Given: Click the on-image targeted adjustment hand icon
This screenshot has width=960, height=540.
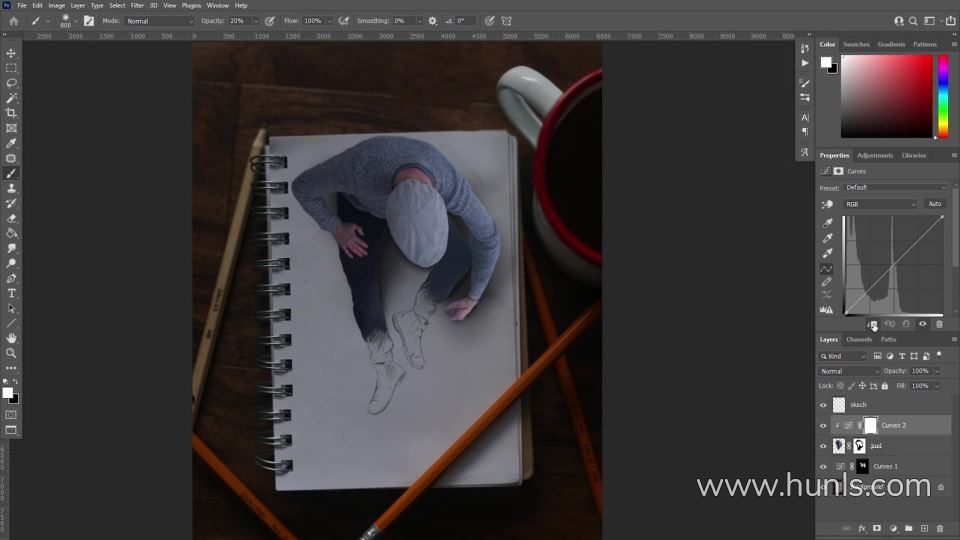Looking at the screenshot, I should [x=827, y=204].
